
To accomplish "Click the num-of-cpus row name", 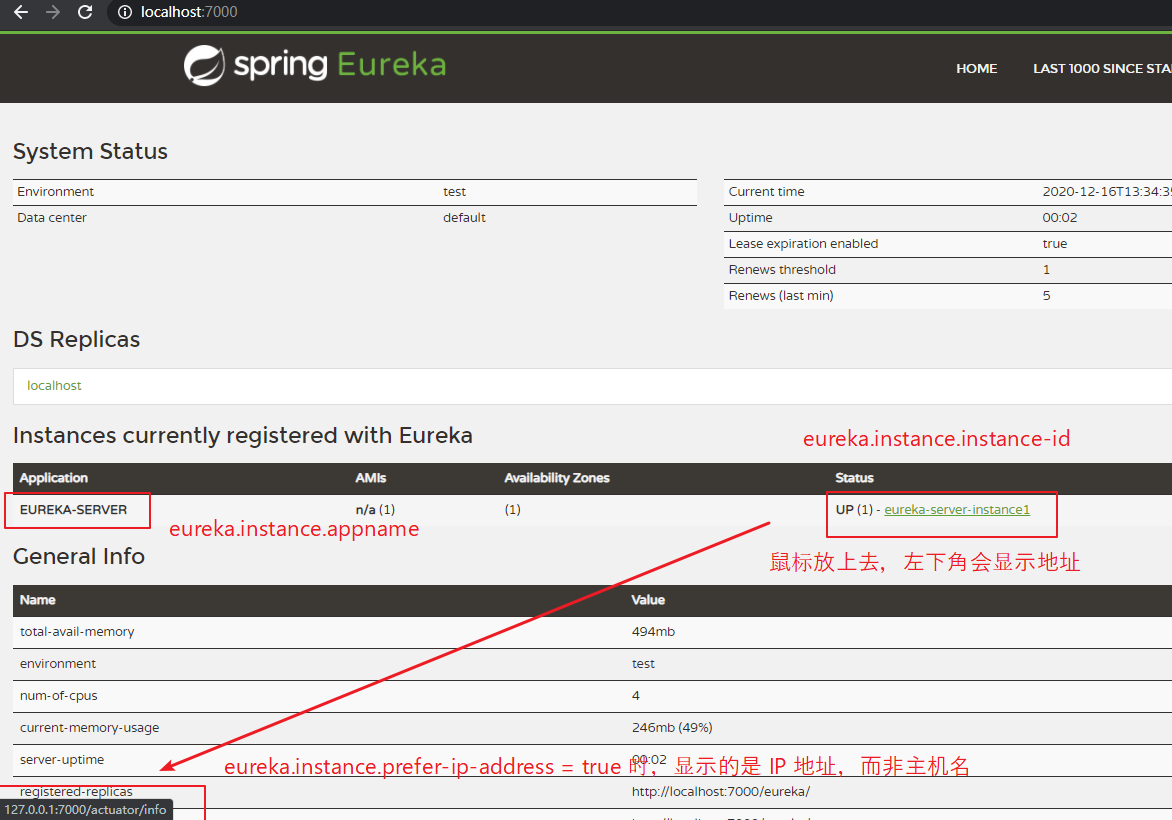I will pyautogui.click(x=58, y=696).
